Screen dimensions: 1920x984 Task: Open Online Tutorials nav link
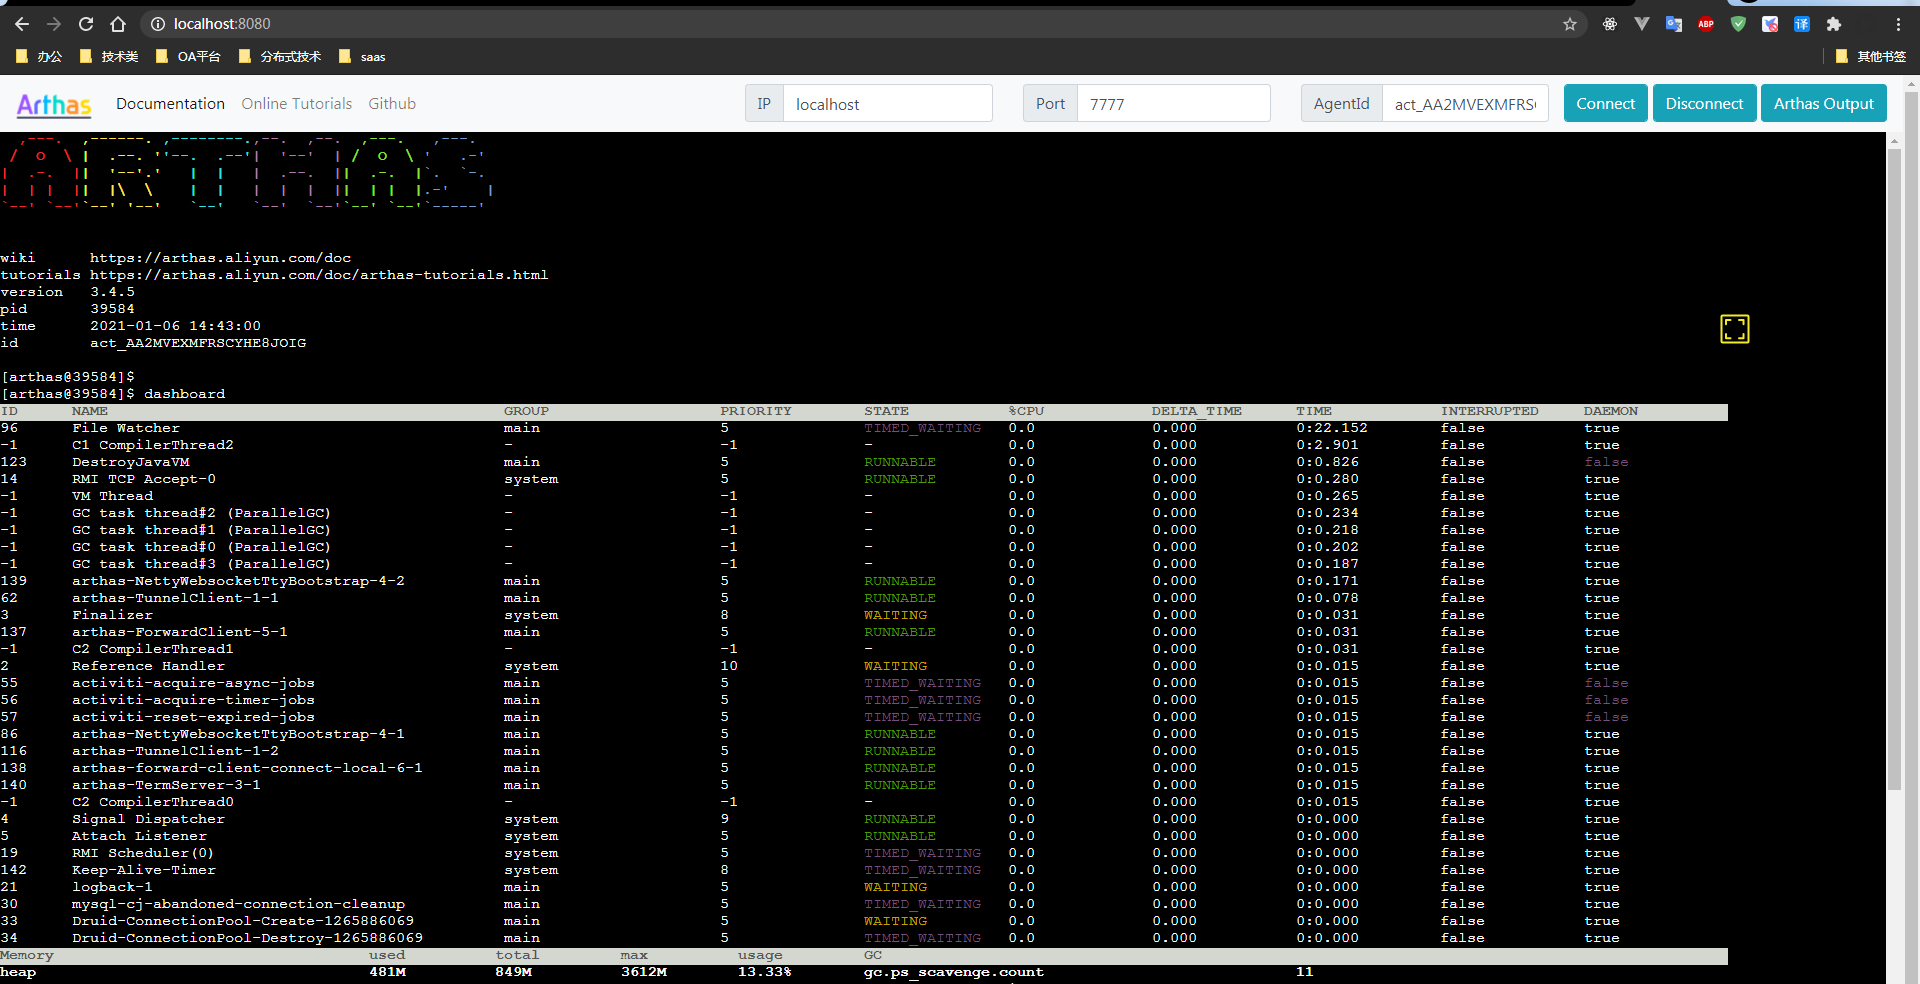pyautogui.click(x=297, y=104)
